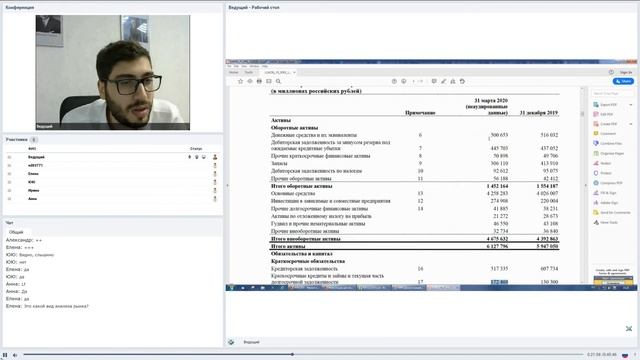Click the 'Кредиторская задолженность' row in the PDF
The width and height of the screenshot is (640, 360).
click(414, 269)
